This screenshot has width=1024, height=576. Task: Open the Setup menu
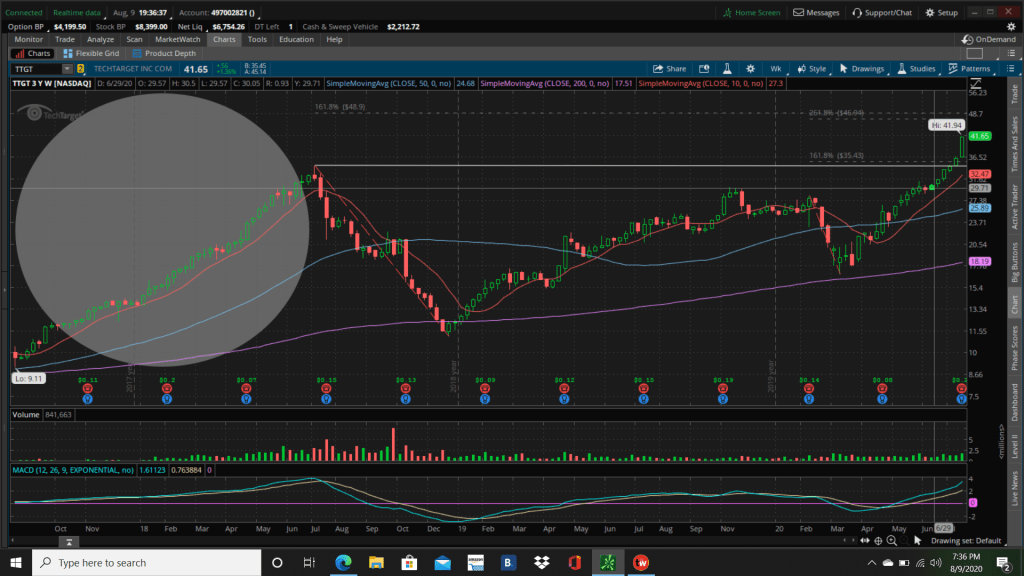[942, 13]
